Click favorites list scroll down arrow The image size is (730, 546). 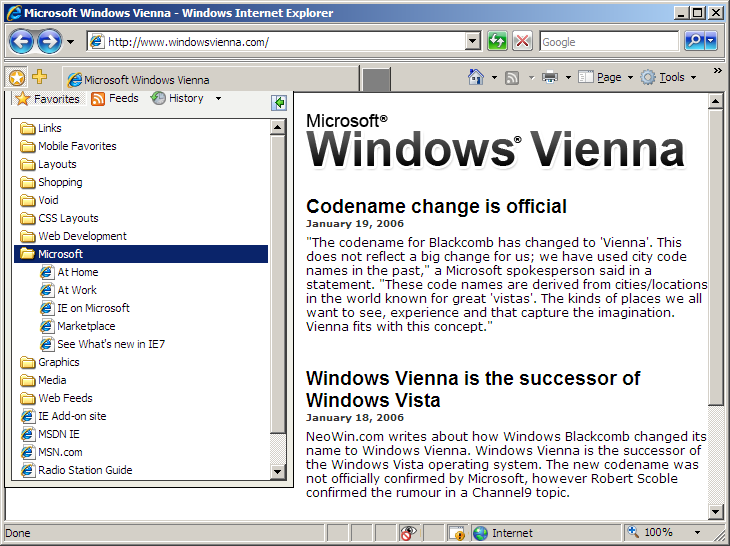pos(277,472)
